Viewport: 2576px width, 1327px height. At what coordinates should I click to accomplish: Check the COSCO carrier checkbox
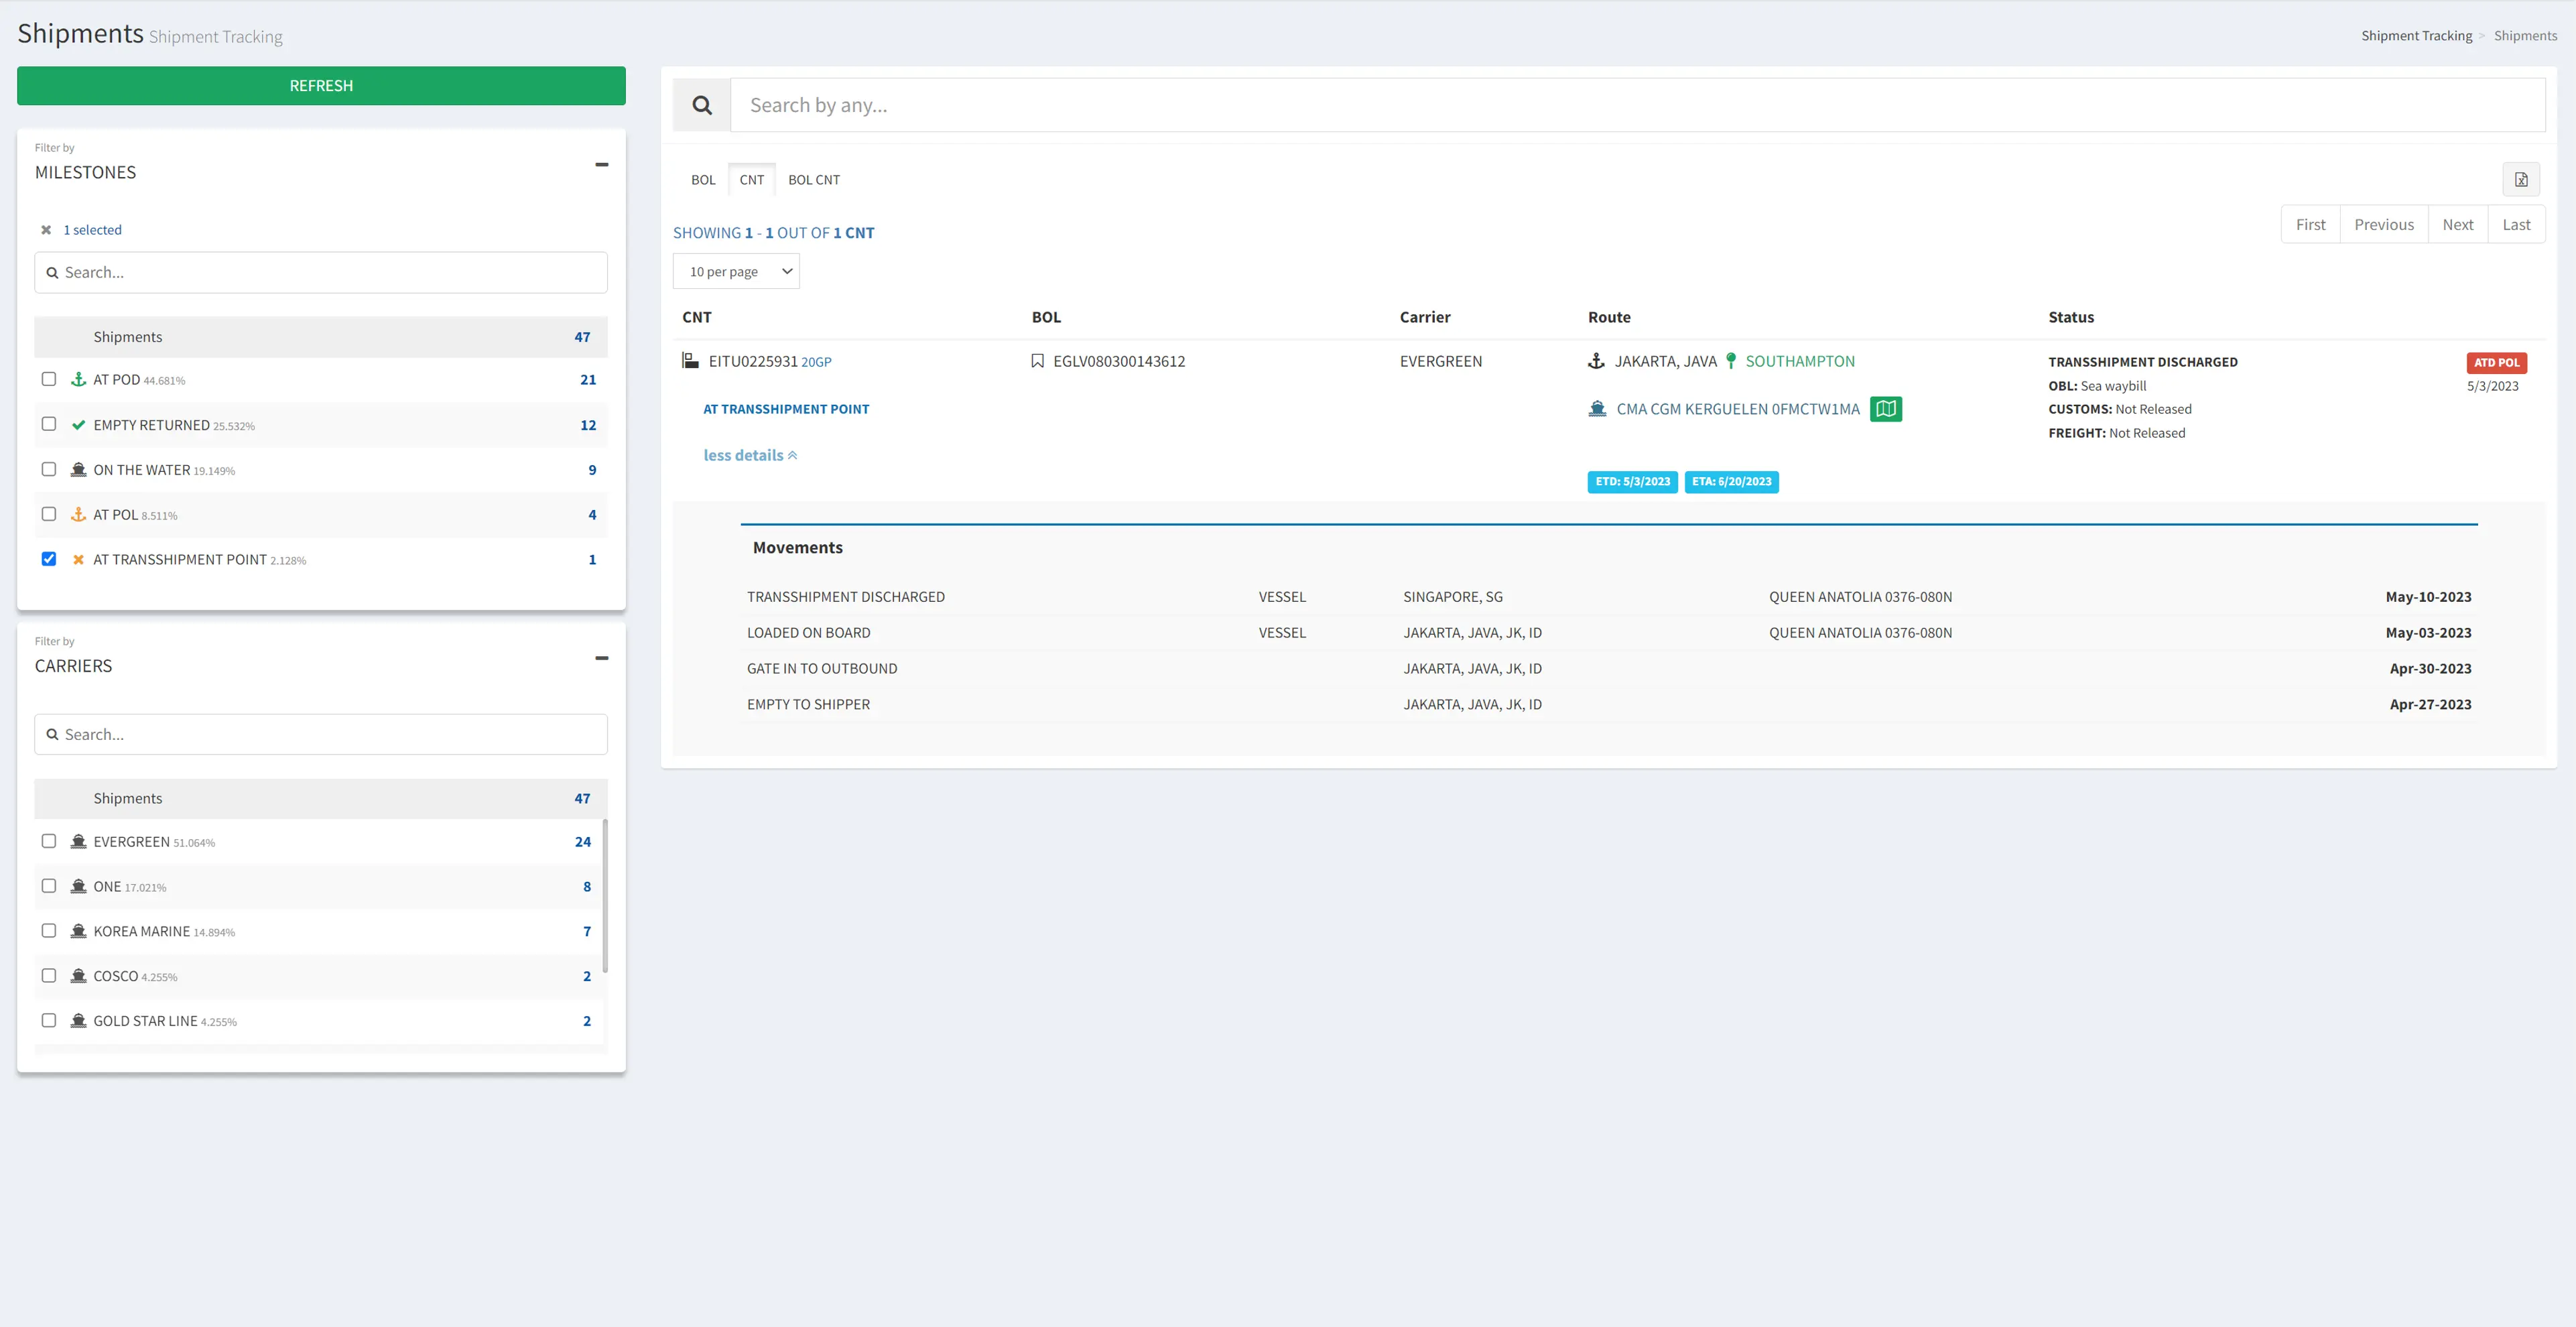click(49, 976)
